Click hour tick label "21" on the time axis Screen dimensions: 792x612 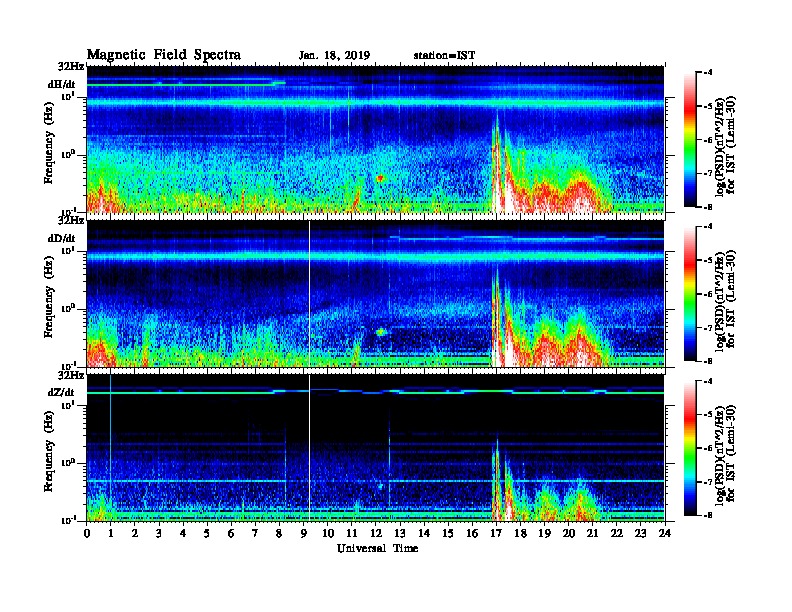[x=592, y=534]
